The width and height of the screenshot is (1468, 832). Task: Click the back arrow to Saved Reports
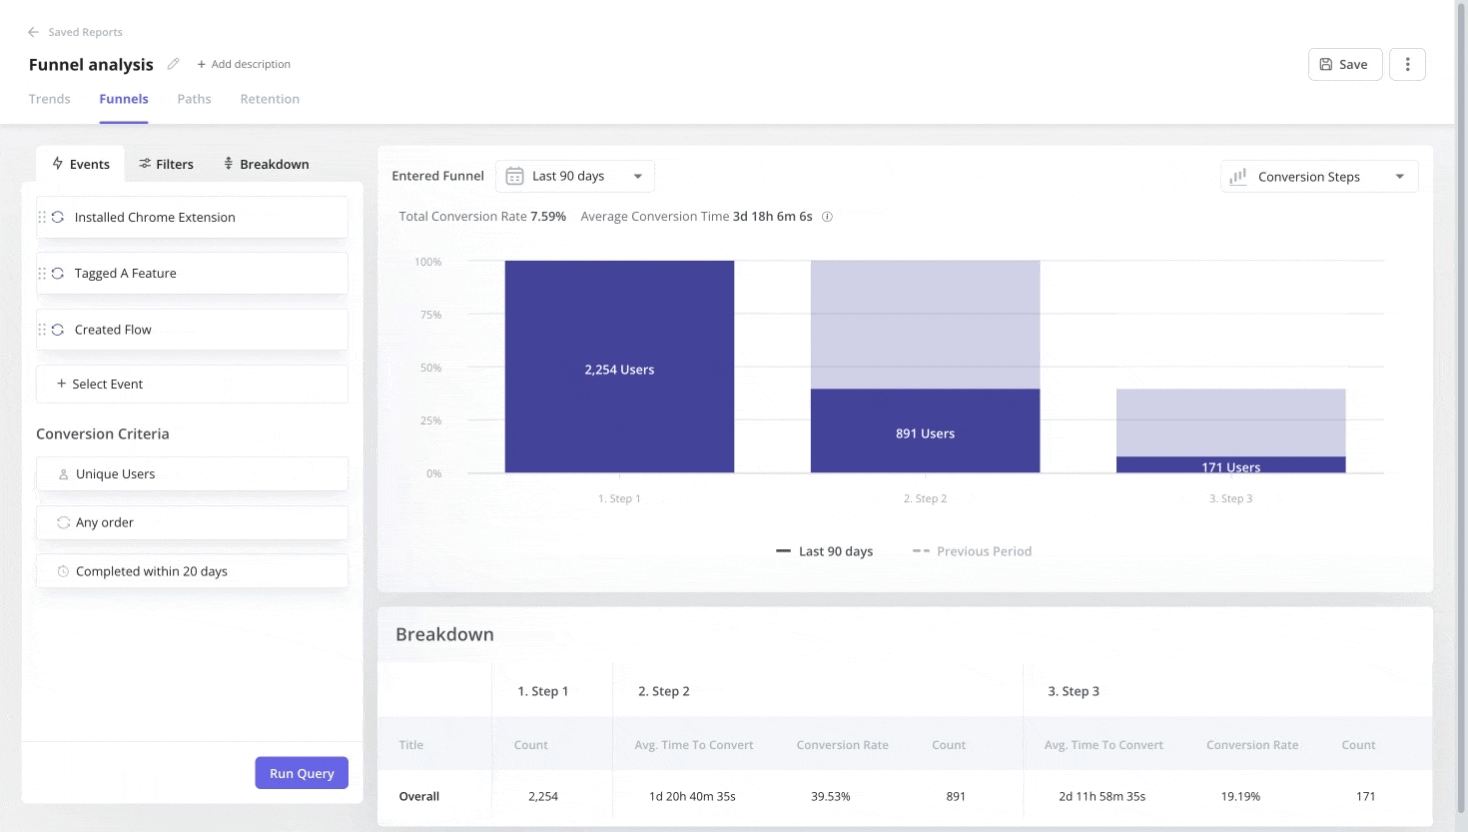(33, 31)
